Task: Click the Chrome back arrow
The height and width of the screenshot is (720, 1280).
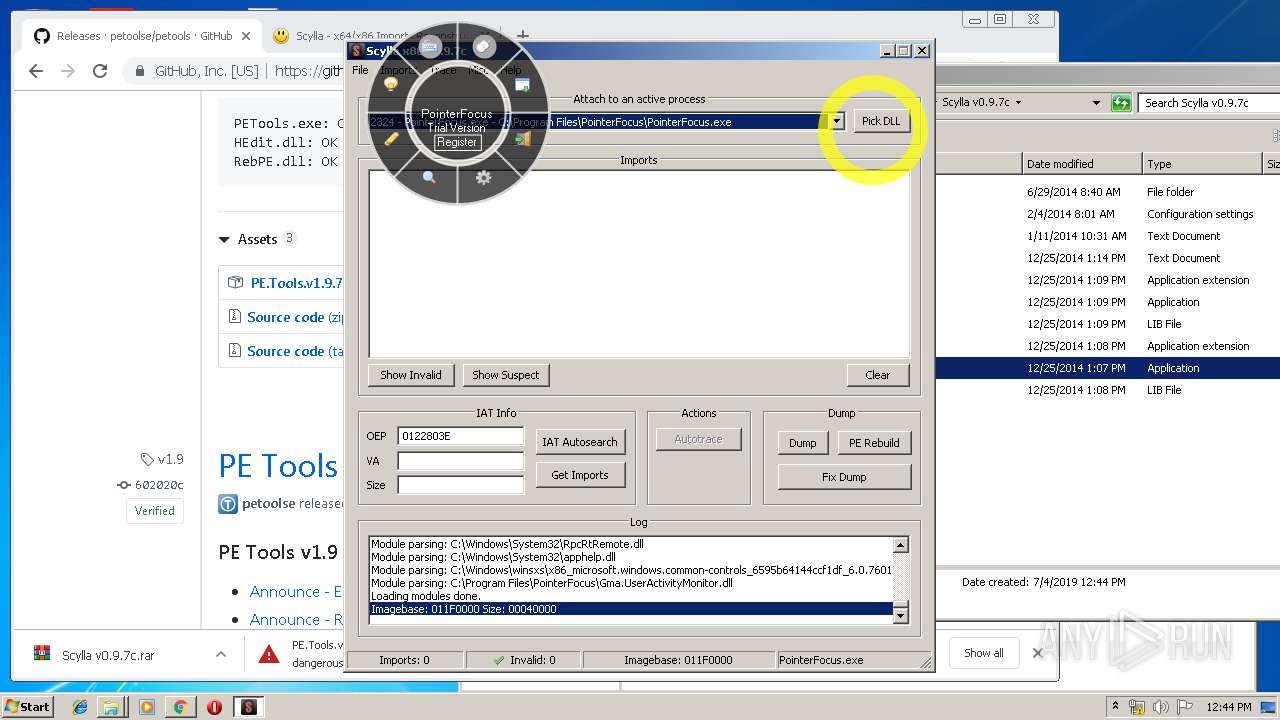Action: [x=36, y=71]
